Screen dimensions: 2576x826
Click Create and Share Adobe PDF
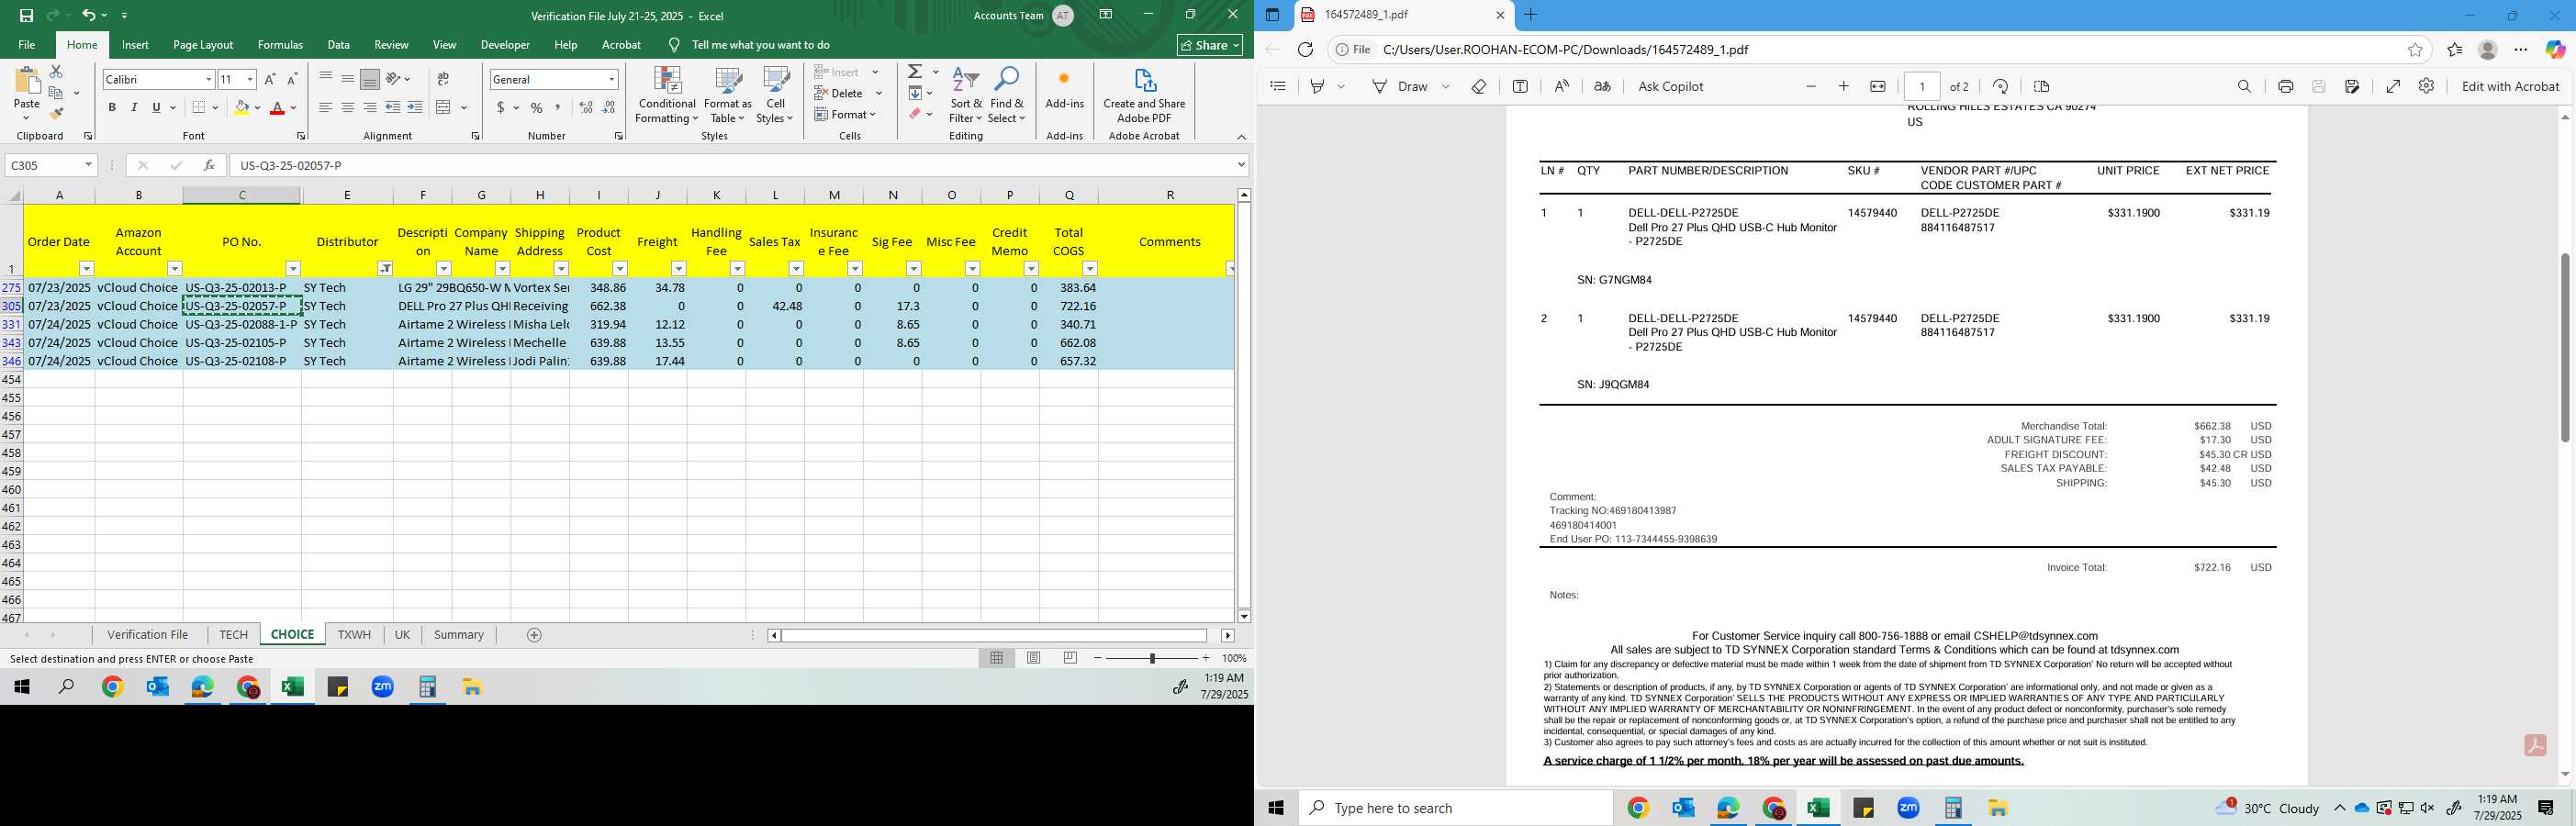pyautogui.click(x=1144, y=95)
